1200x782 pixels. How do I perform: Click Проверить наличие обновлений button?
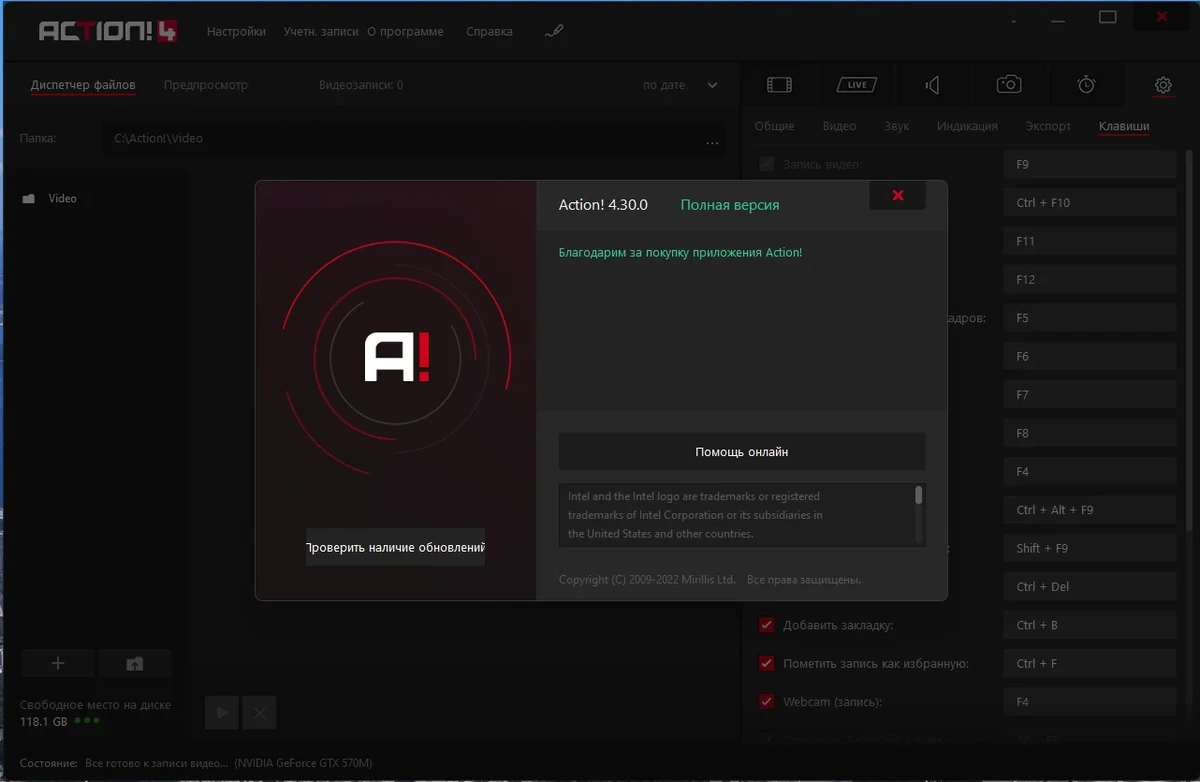395,547
